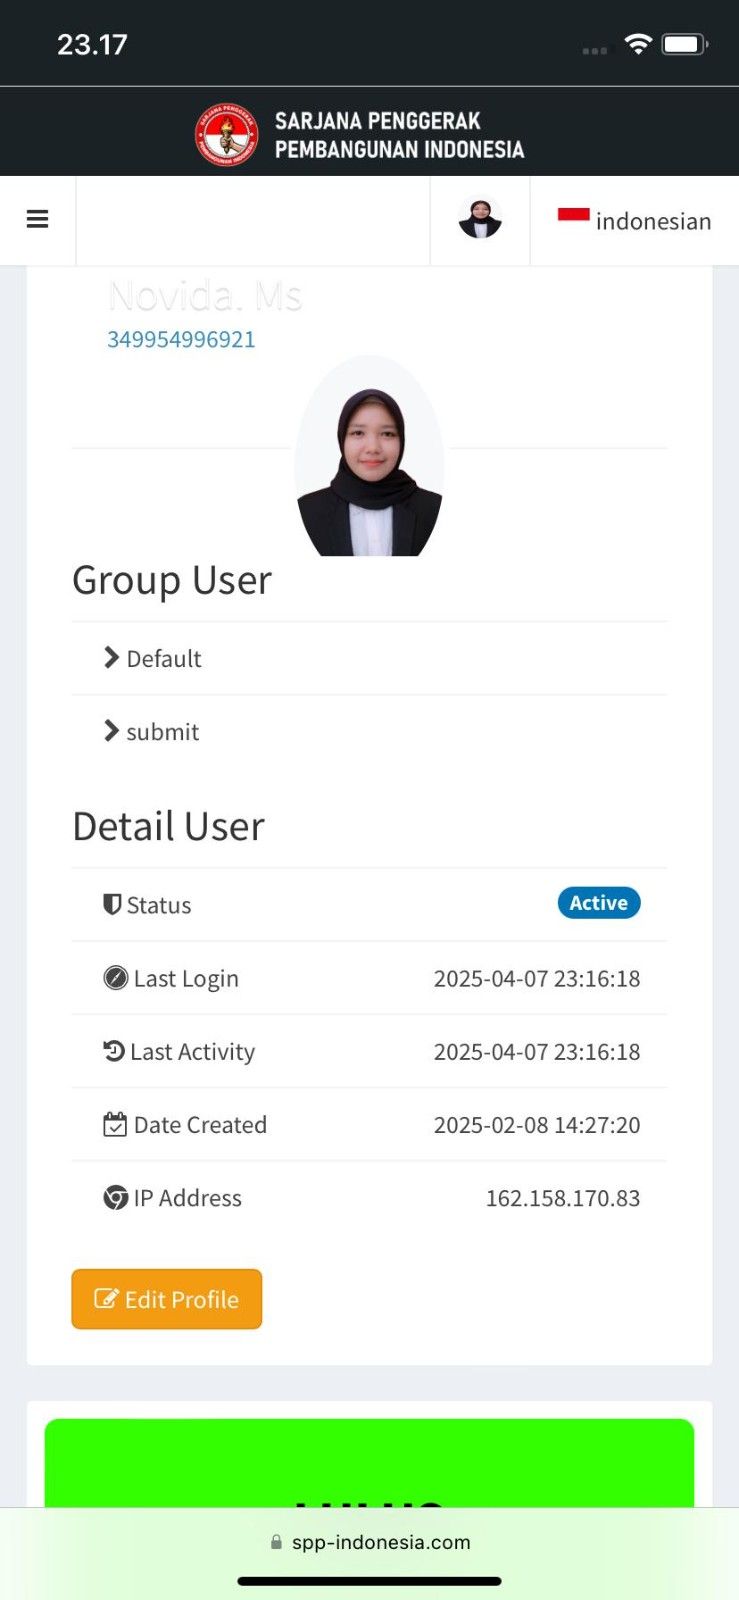Click the calendar icon beside Date Created
Image resolution: width=739 pixels, height=1600 pixels.
115,1125
